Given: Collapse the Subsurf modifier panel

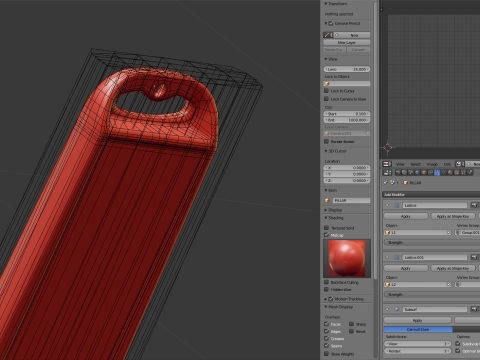Looking at the screenshot, I should [x=387, y=309].
